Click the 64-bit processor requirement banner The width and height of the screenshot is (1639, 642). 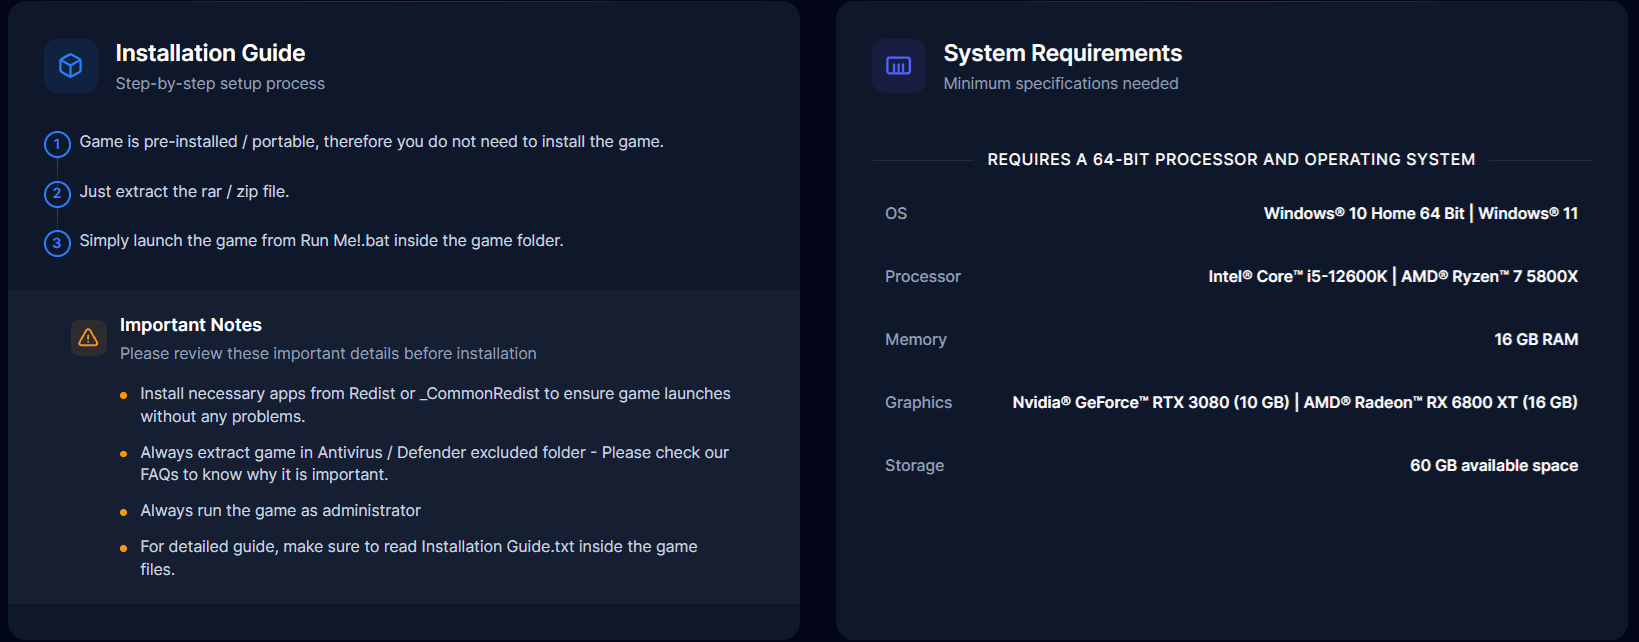coord(1231,160)
